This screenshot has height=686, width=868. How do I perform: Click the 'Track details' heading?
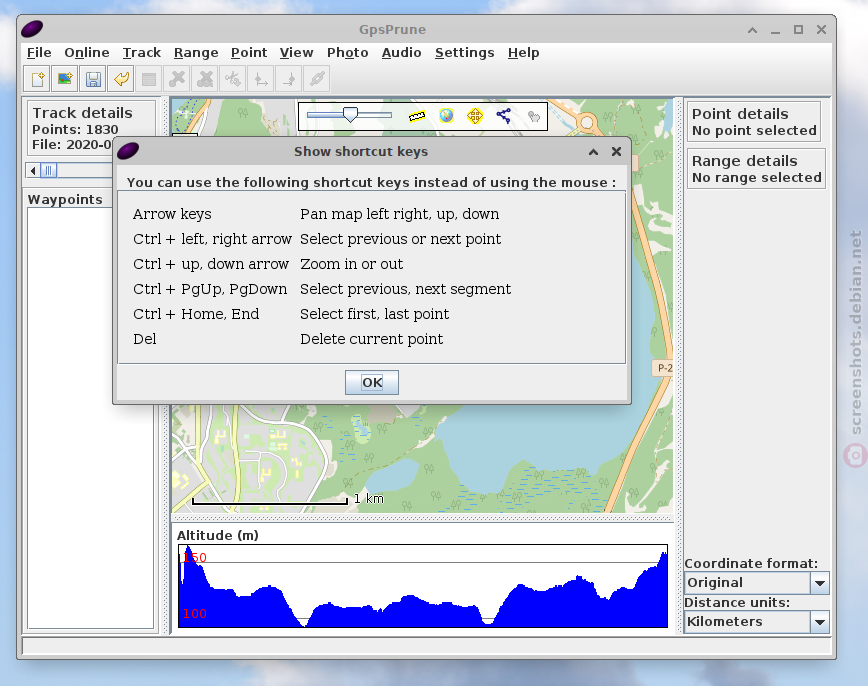tap(82, 113)
